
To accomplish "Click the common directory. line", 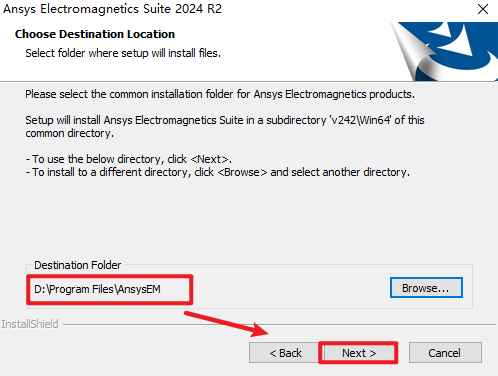I will [x=70, y=133].
